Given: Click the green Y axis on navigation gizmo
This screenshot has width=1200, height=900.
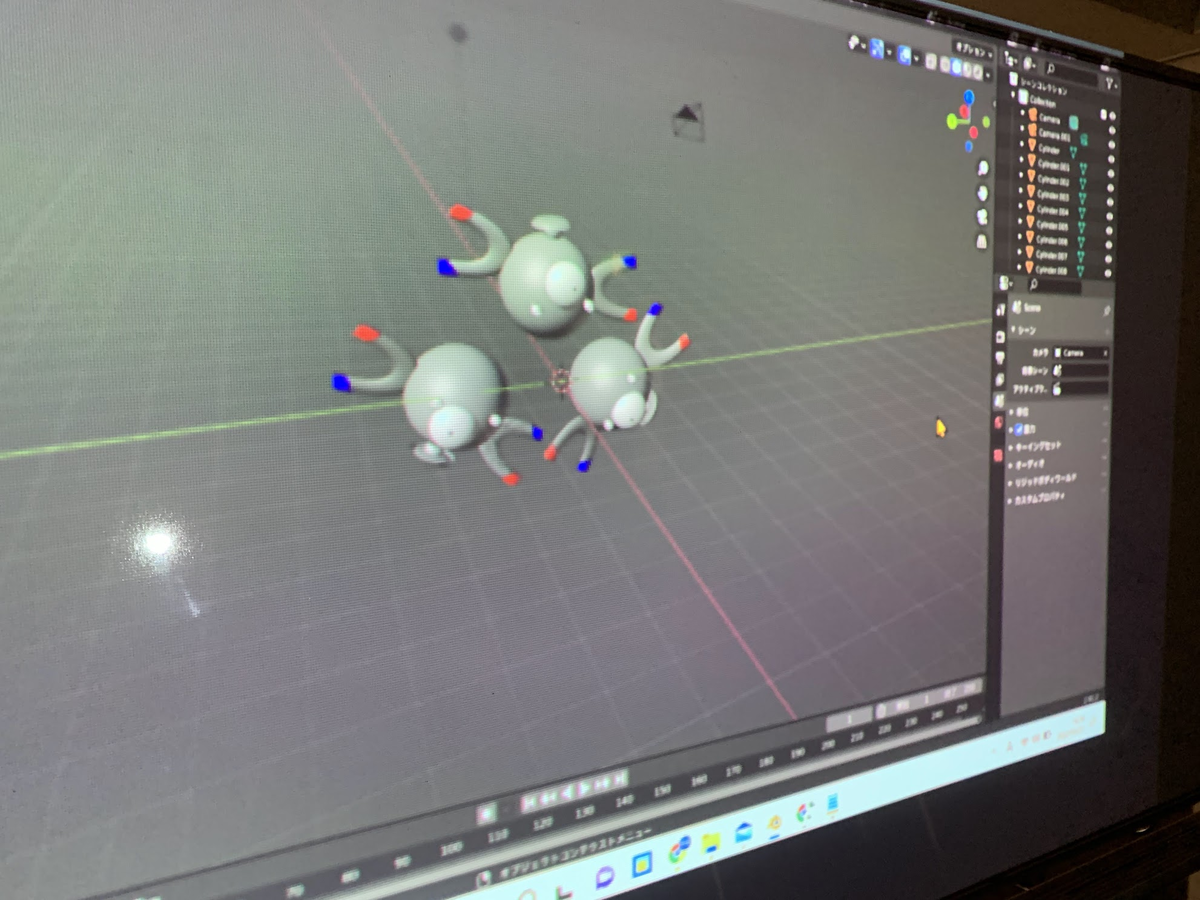Looking at the screenshot, I should click(x=952, y=121).
